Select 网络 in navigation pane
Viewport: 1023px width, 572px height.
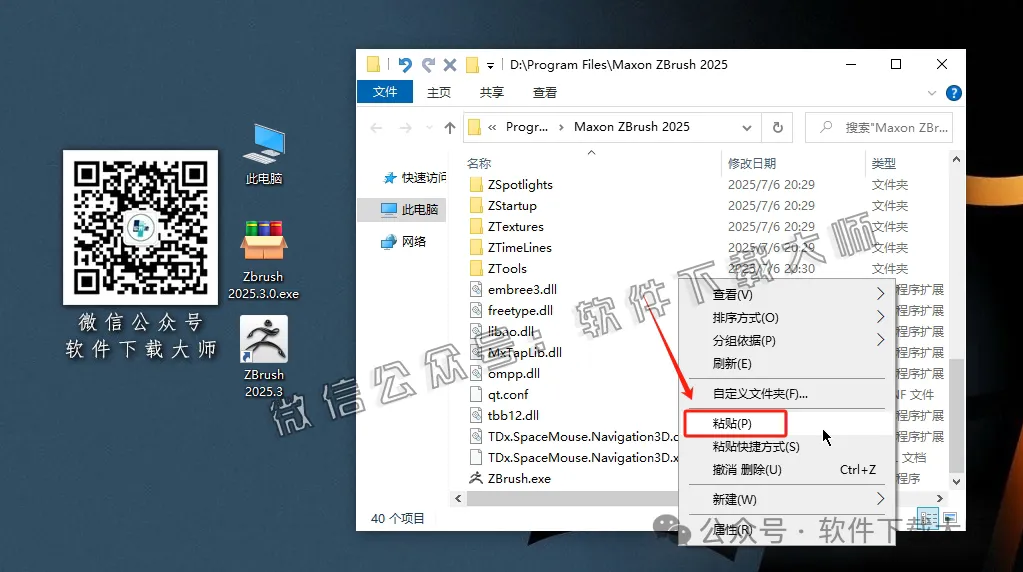[404, 241]
